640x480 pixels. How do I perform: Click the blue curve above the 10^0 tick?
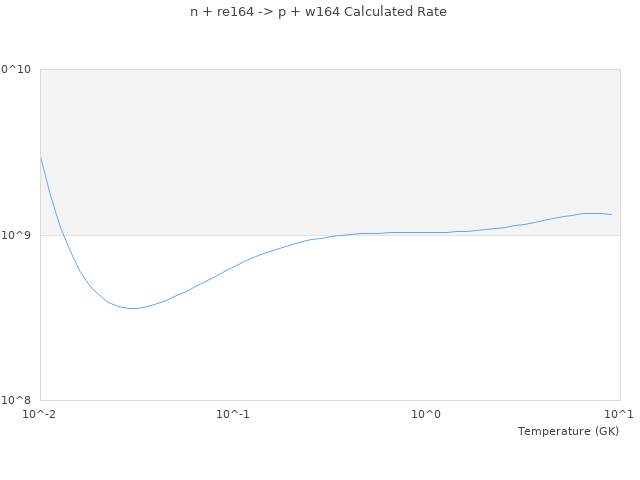[x=426, y=233]
